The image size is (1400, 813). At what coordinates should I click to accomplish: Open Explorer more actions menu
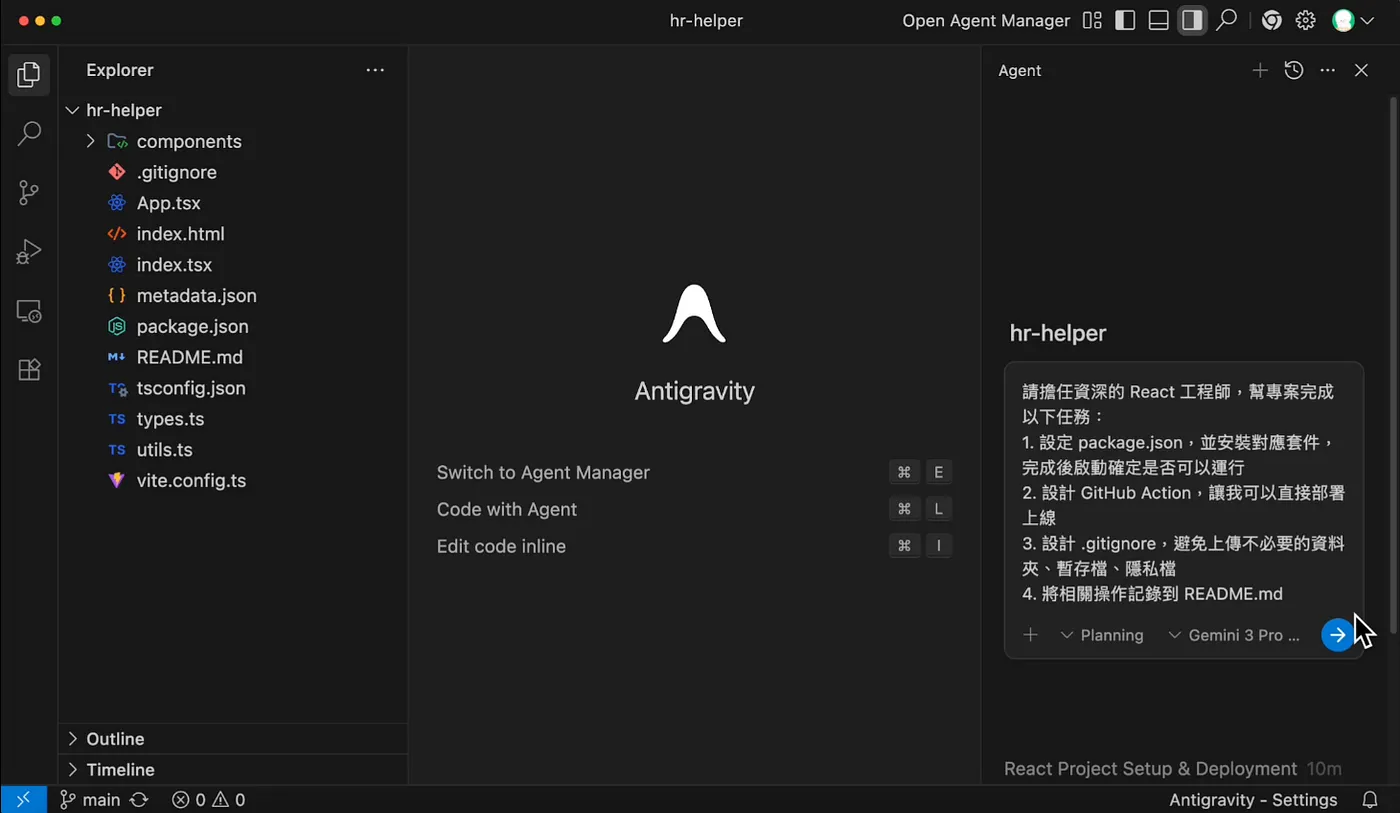coord(375,70)
